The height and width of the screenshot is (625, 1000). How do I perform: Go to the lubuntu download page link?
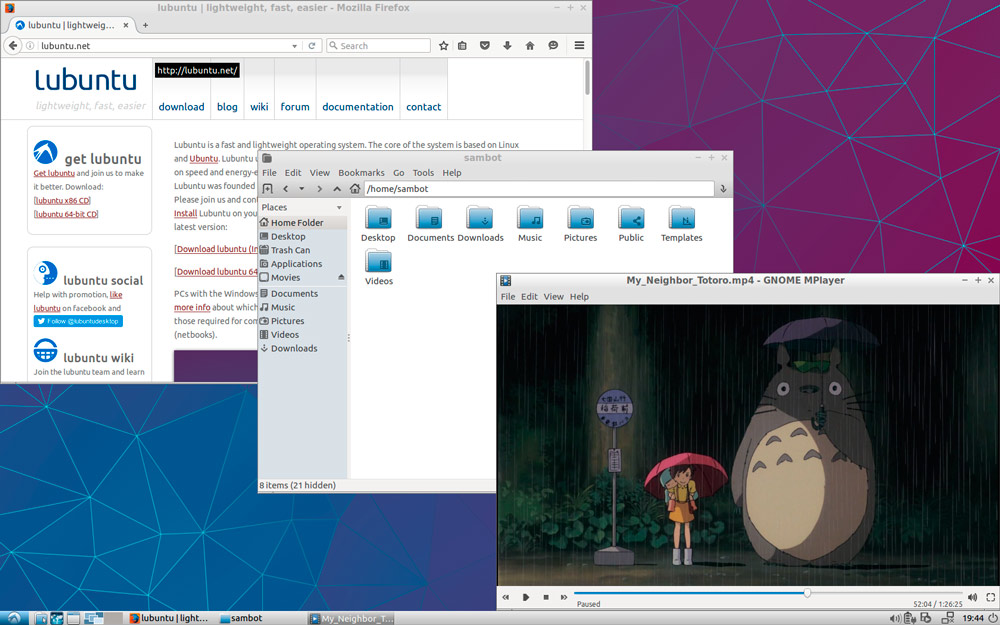(x=181, y=107)
